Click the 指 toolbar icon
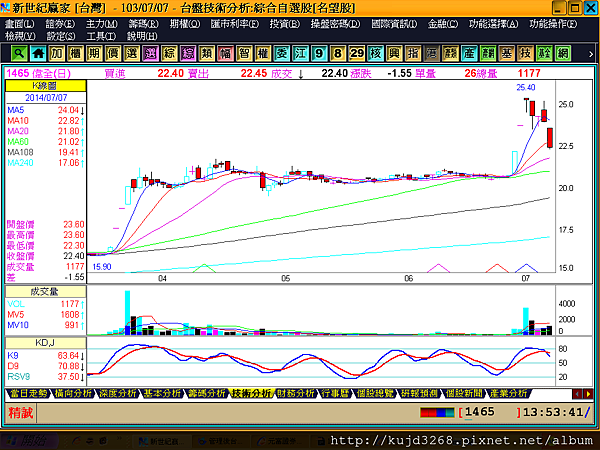 (413, 53)
